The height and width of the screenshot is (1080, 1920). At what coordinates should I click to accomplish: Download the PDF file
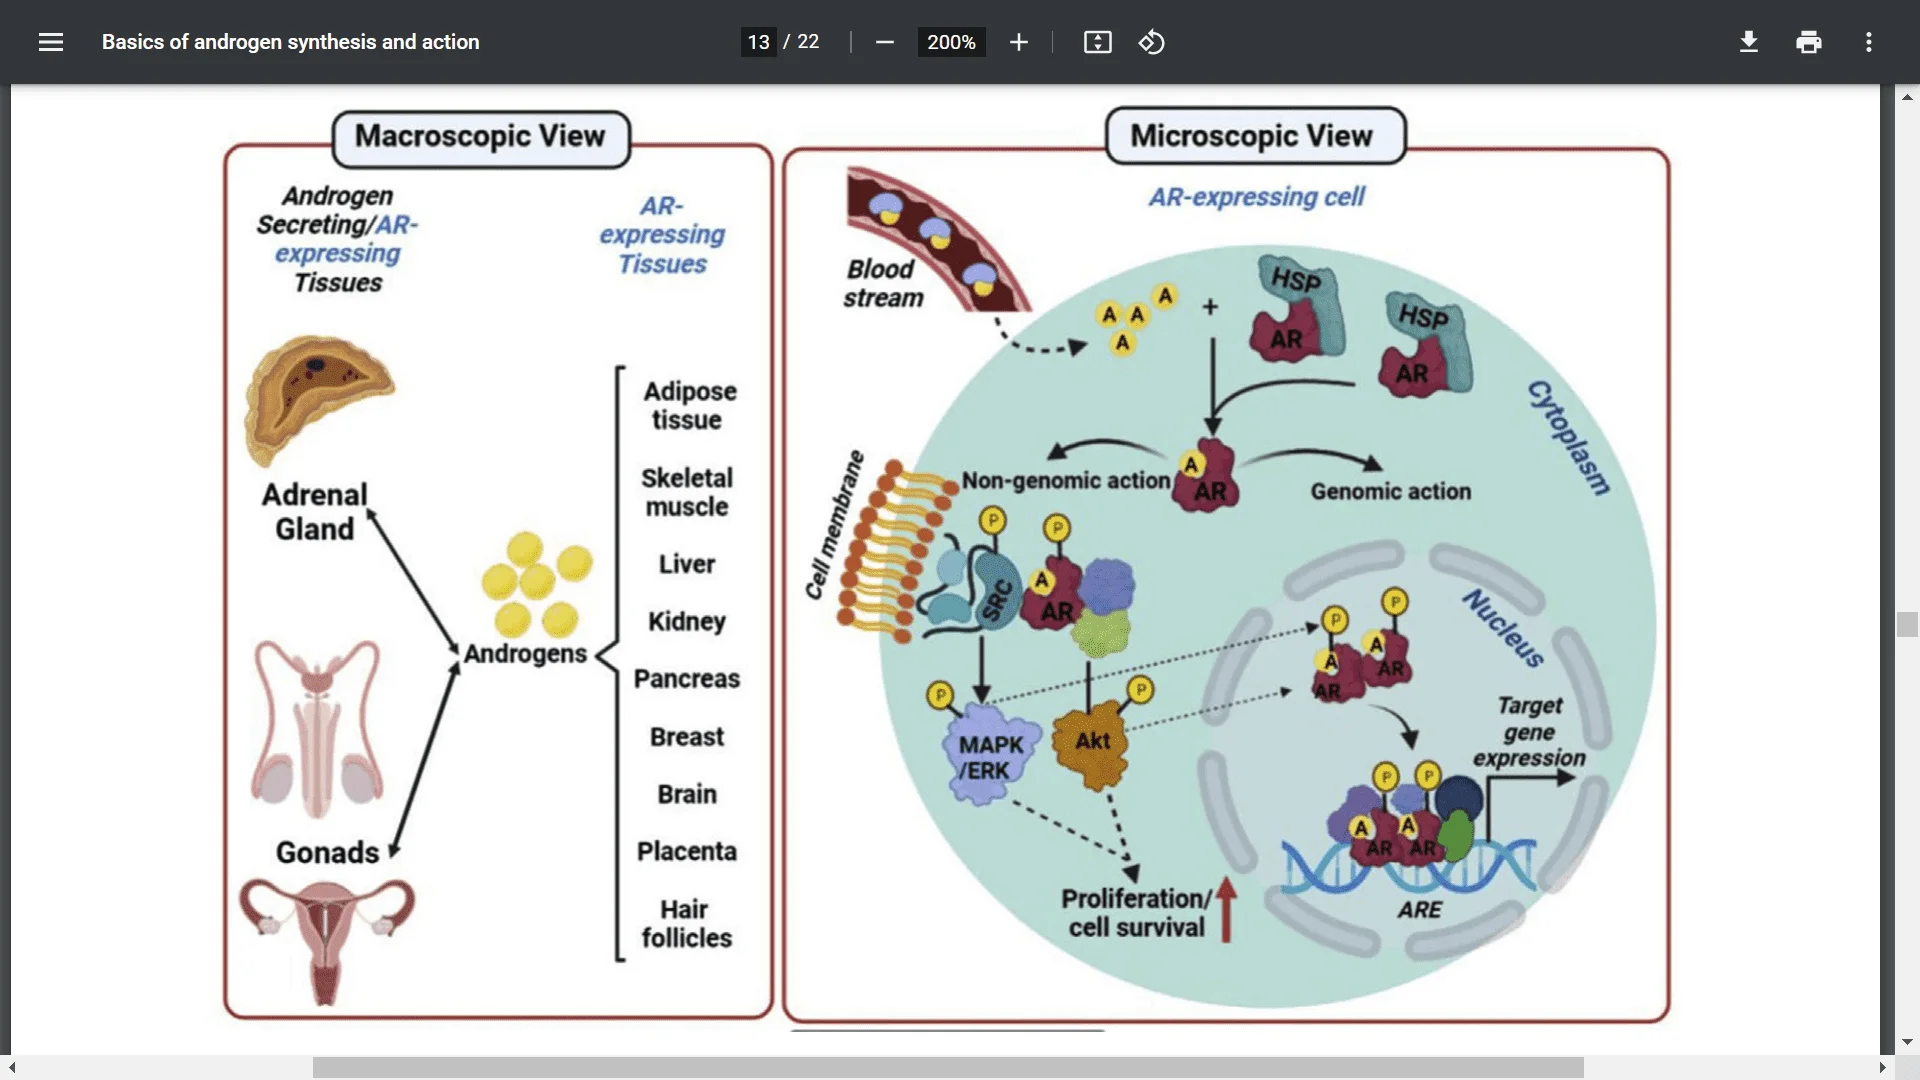pyautogui.click(x=1748, y=42)
